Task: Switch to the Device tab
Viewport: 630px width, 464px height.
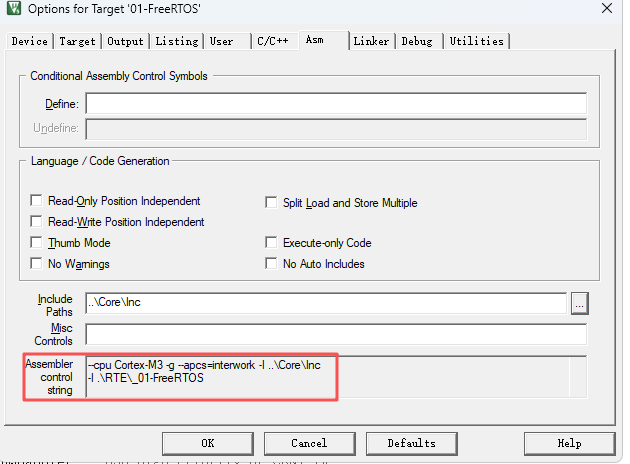Action: [x=30, y=41]
